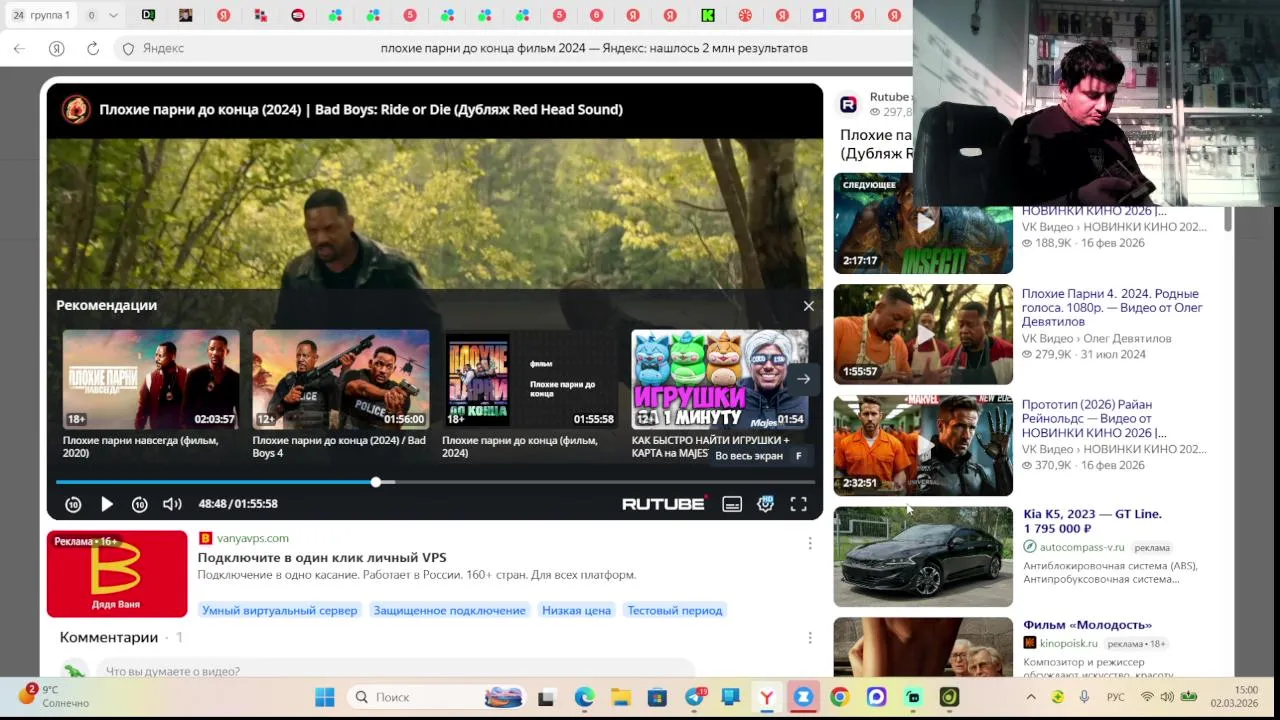This screenshot has height=720, width=1280.
Task: Click the channel avatar beside the video title
Action: 76,110
